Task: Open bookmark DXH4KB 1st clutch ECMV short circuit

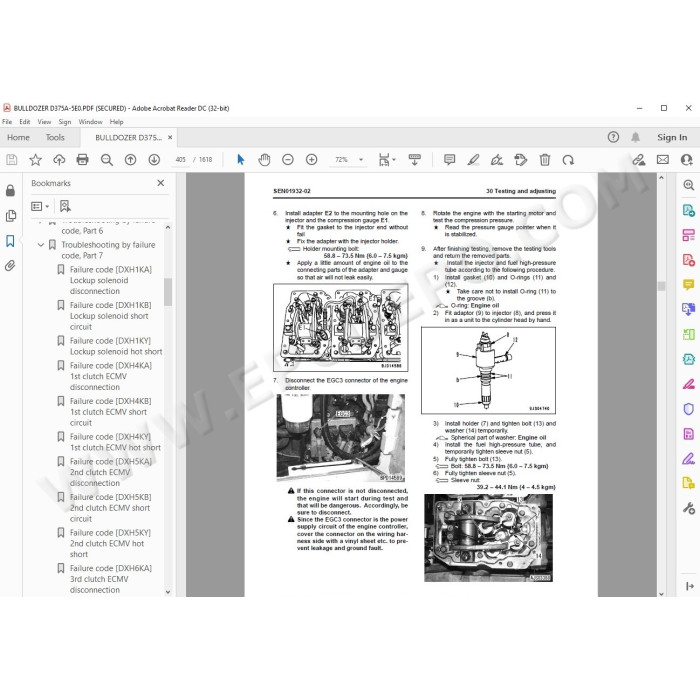Action: (110, 412)
